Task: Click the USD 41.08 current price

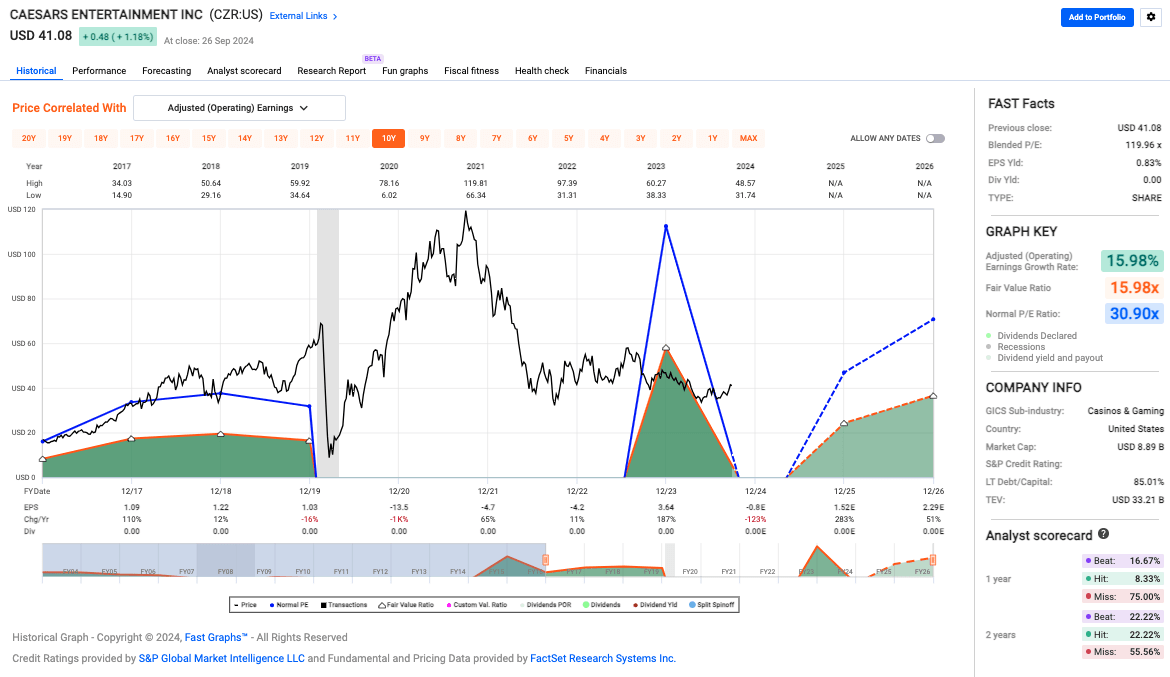Action: tap(41, 36)
